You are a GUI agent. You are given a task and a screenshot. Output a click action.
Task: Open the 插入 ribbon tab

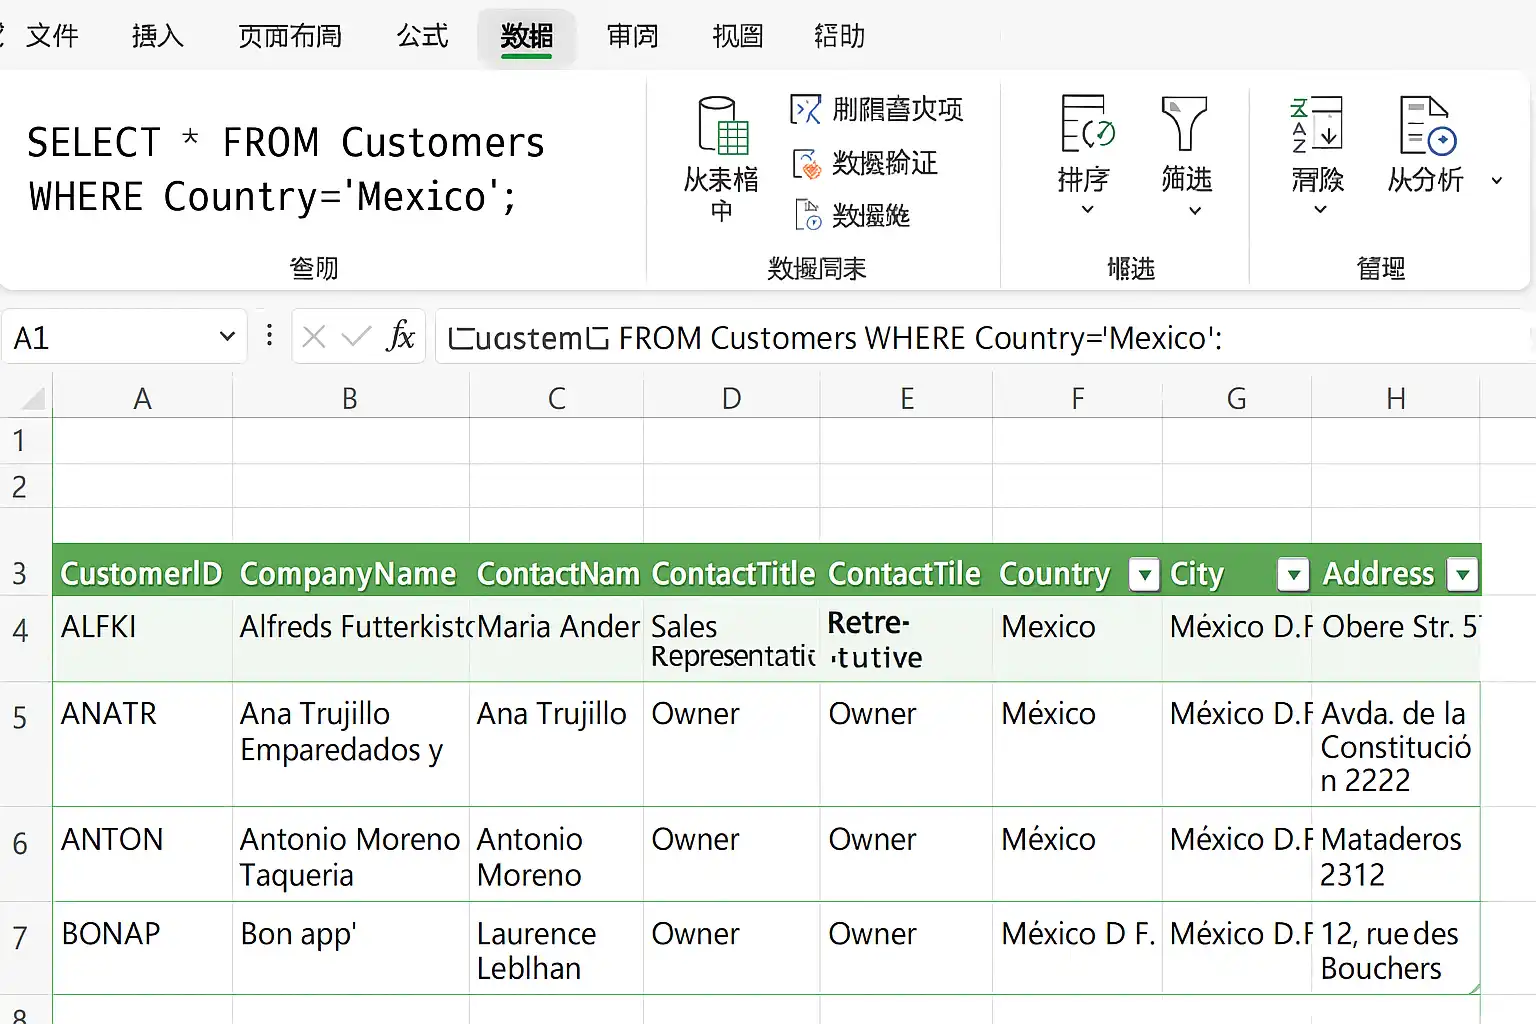click(x=158, y=36)
